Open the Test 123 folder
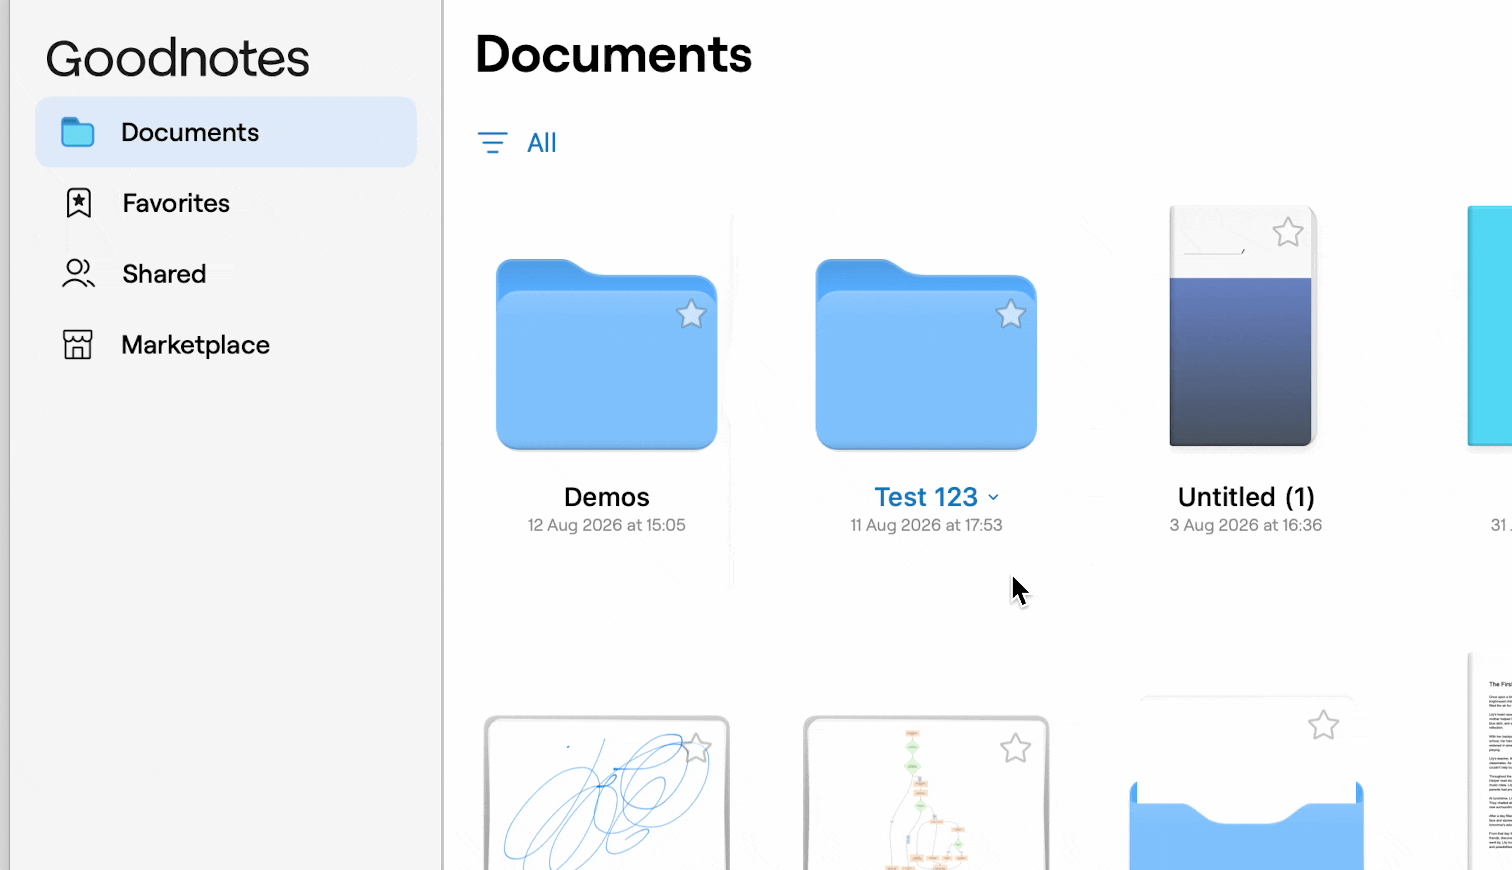 pos(926,355)
